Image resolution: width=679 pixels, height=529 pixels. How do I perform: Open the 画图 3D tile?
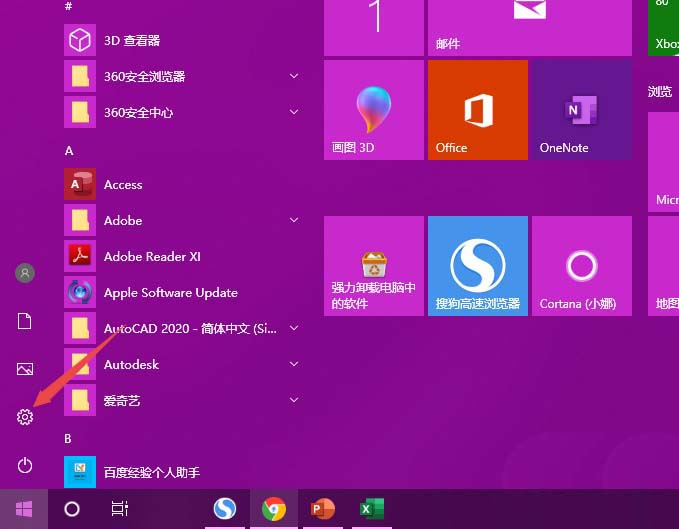pos(374,110)
